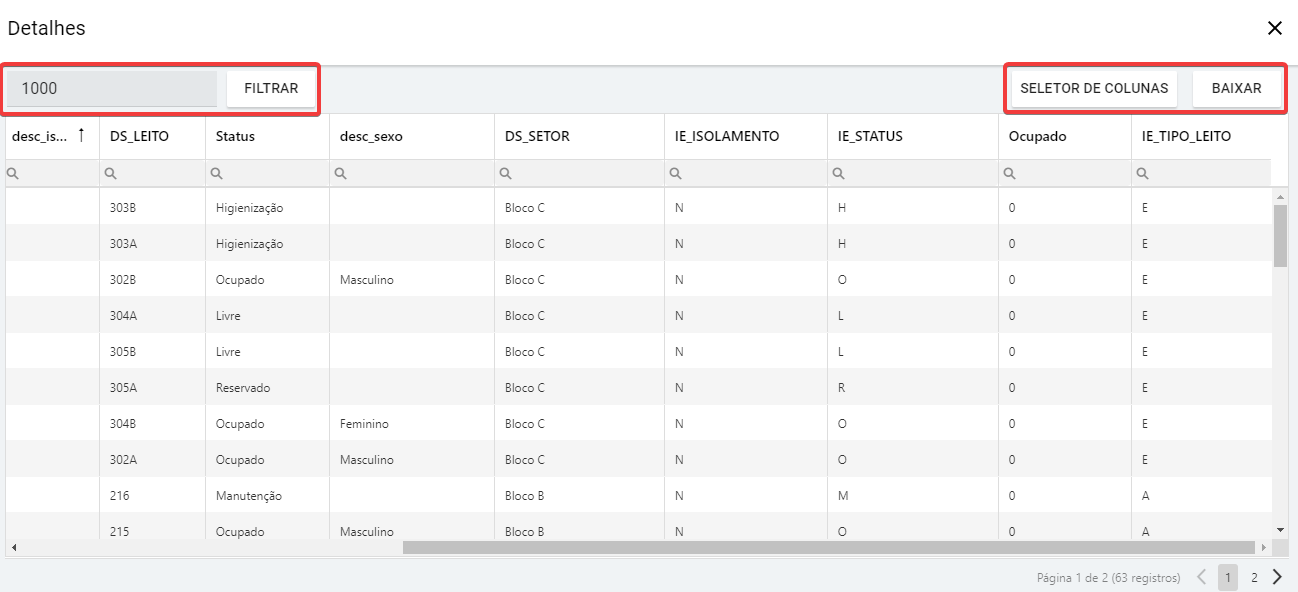Screen dimensions: 1298x592
Task: Sort by Status column header
Action: tap(267, 136)
